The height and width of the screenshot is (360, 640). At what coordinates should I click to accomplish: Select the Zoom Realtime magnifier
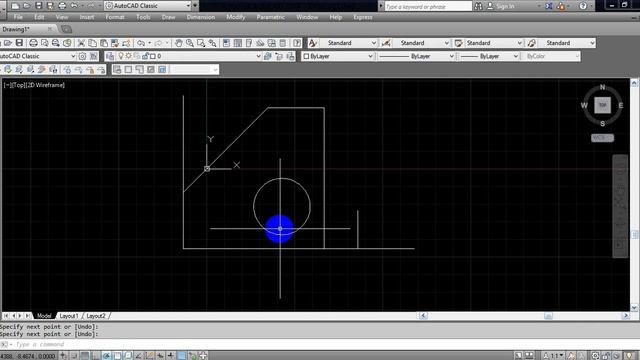point(190,43)
